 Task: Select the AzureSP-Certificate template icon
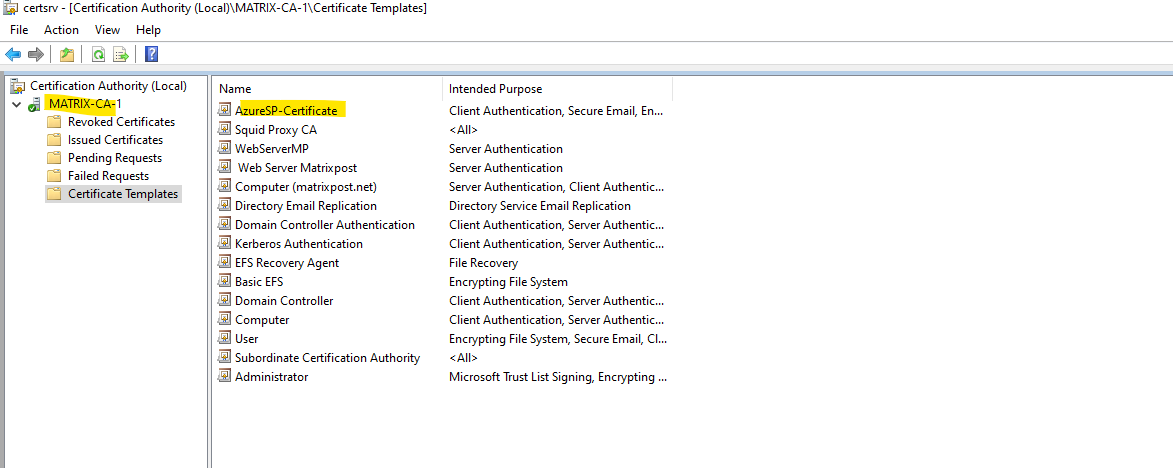(x=224, y=110)
